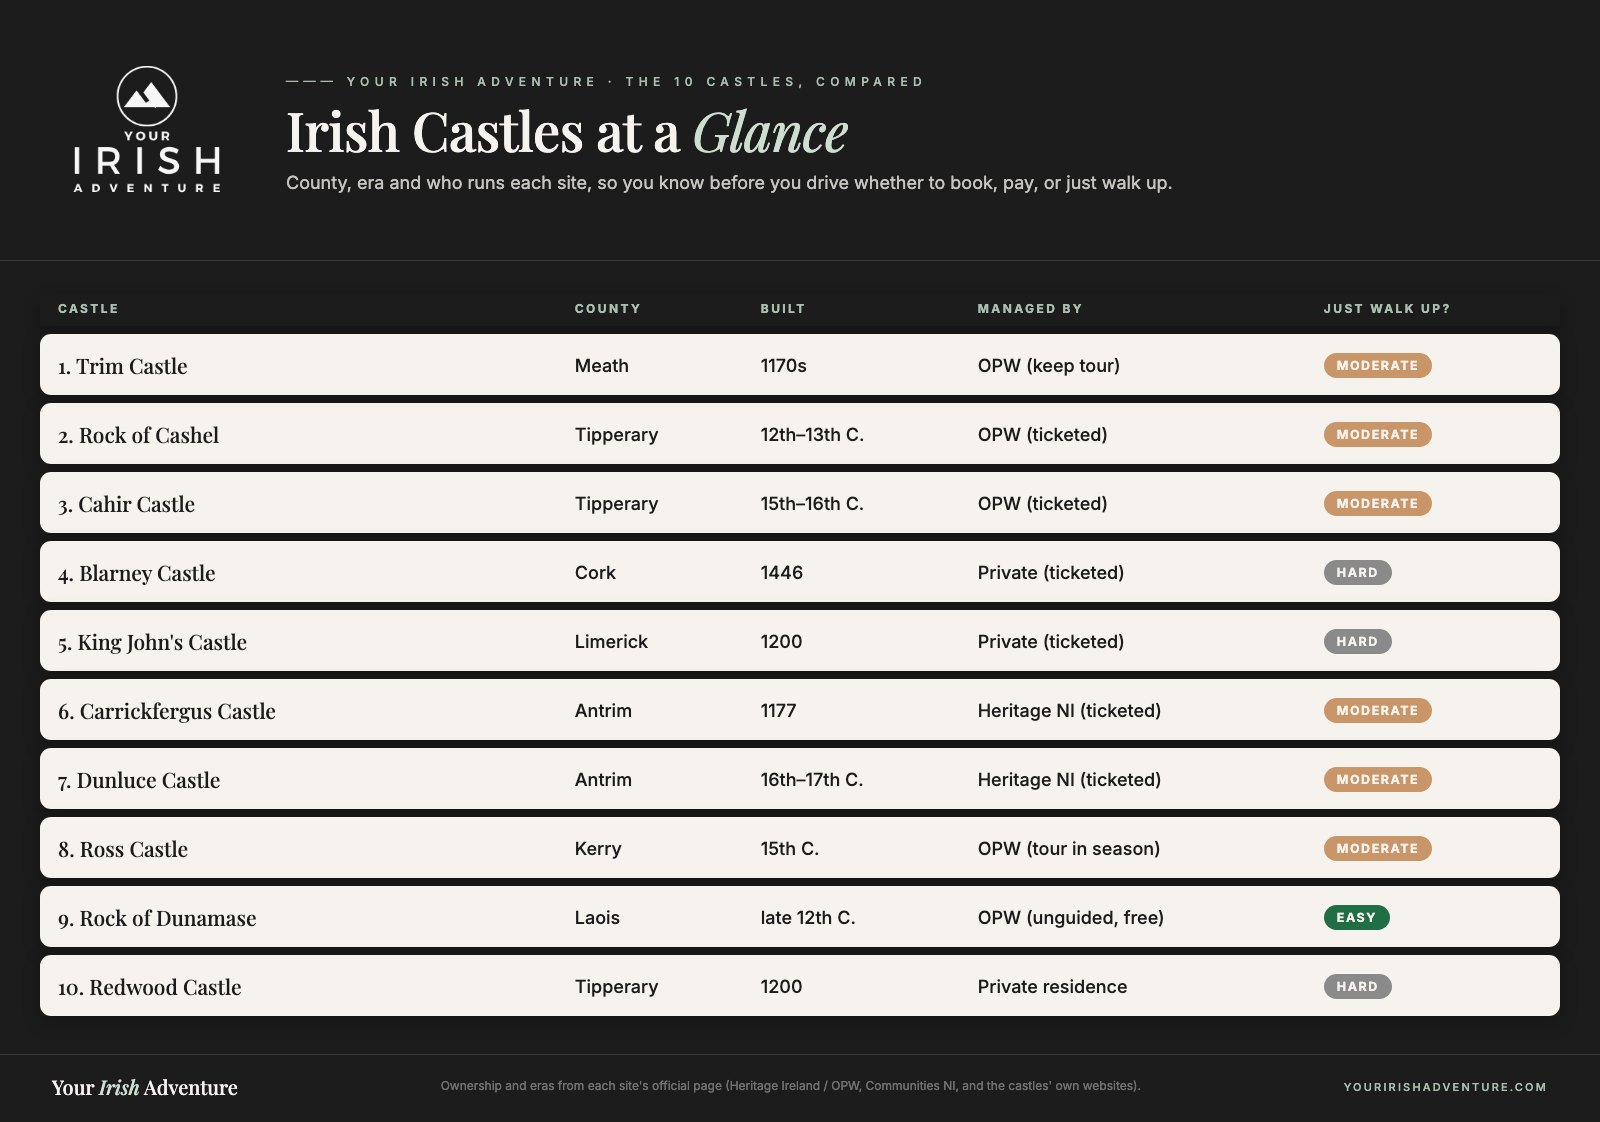
Task: Click the Managed By column header
Action: point(1029,309)
